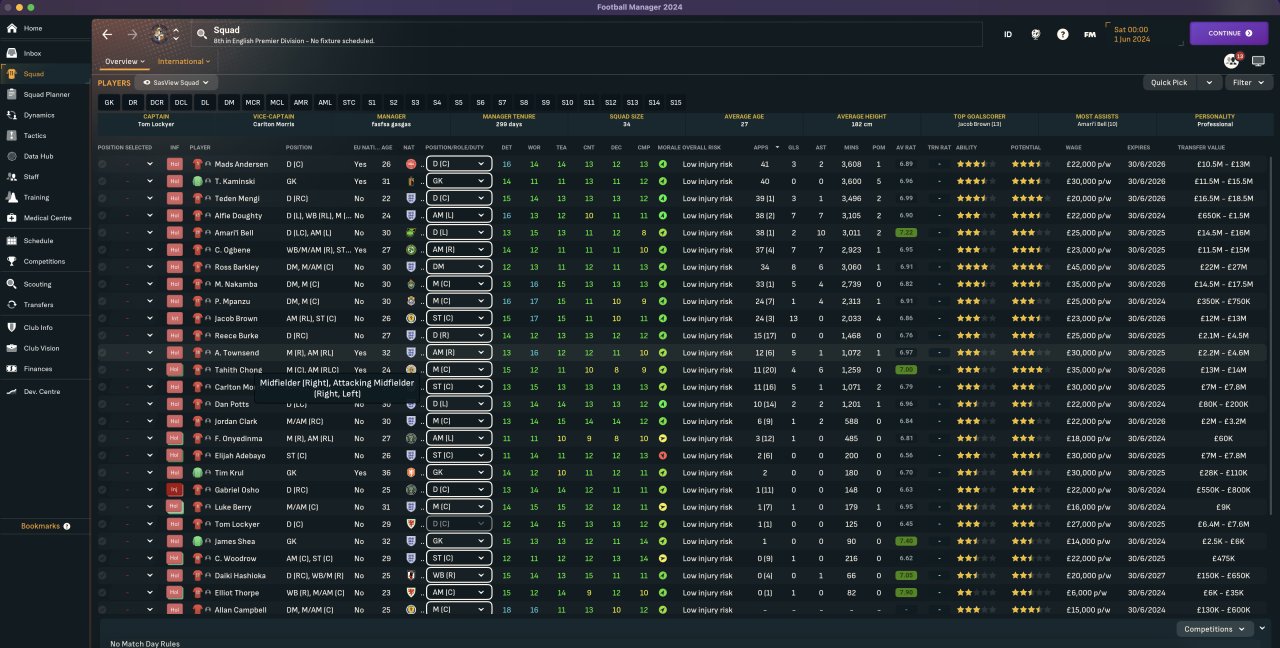Open the Inbox sidebar icon
The image size is (1280, 648).
click(12, 53)
